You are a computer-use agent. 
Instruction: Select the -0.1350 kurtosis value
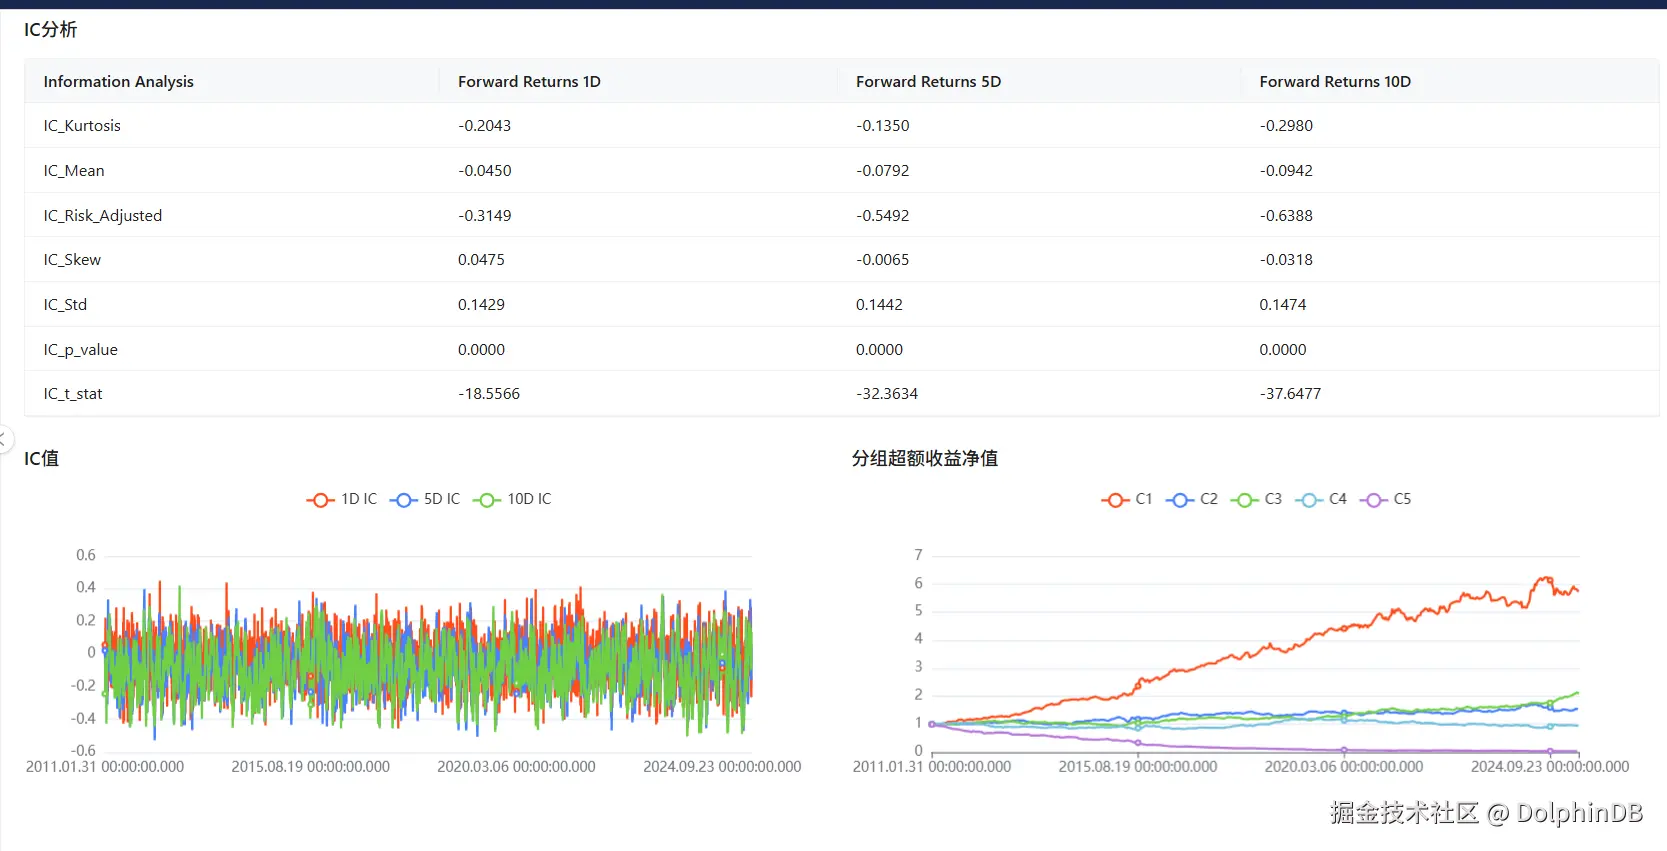(883, 126)
